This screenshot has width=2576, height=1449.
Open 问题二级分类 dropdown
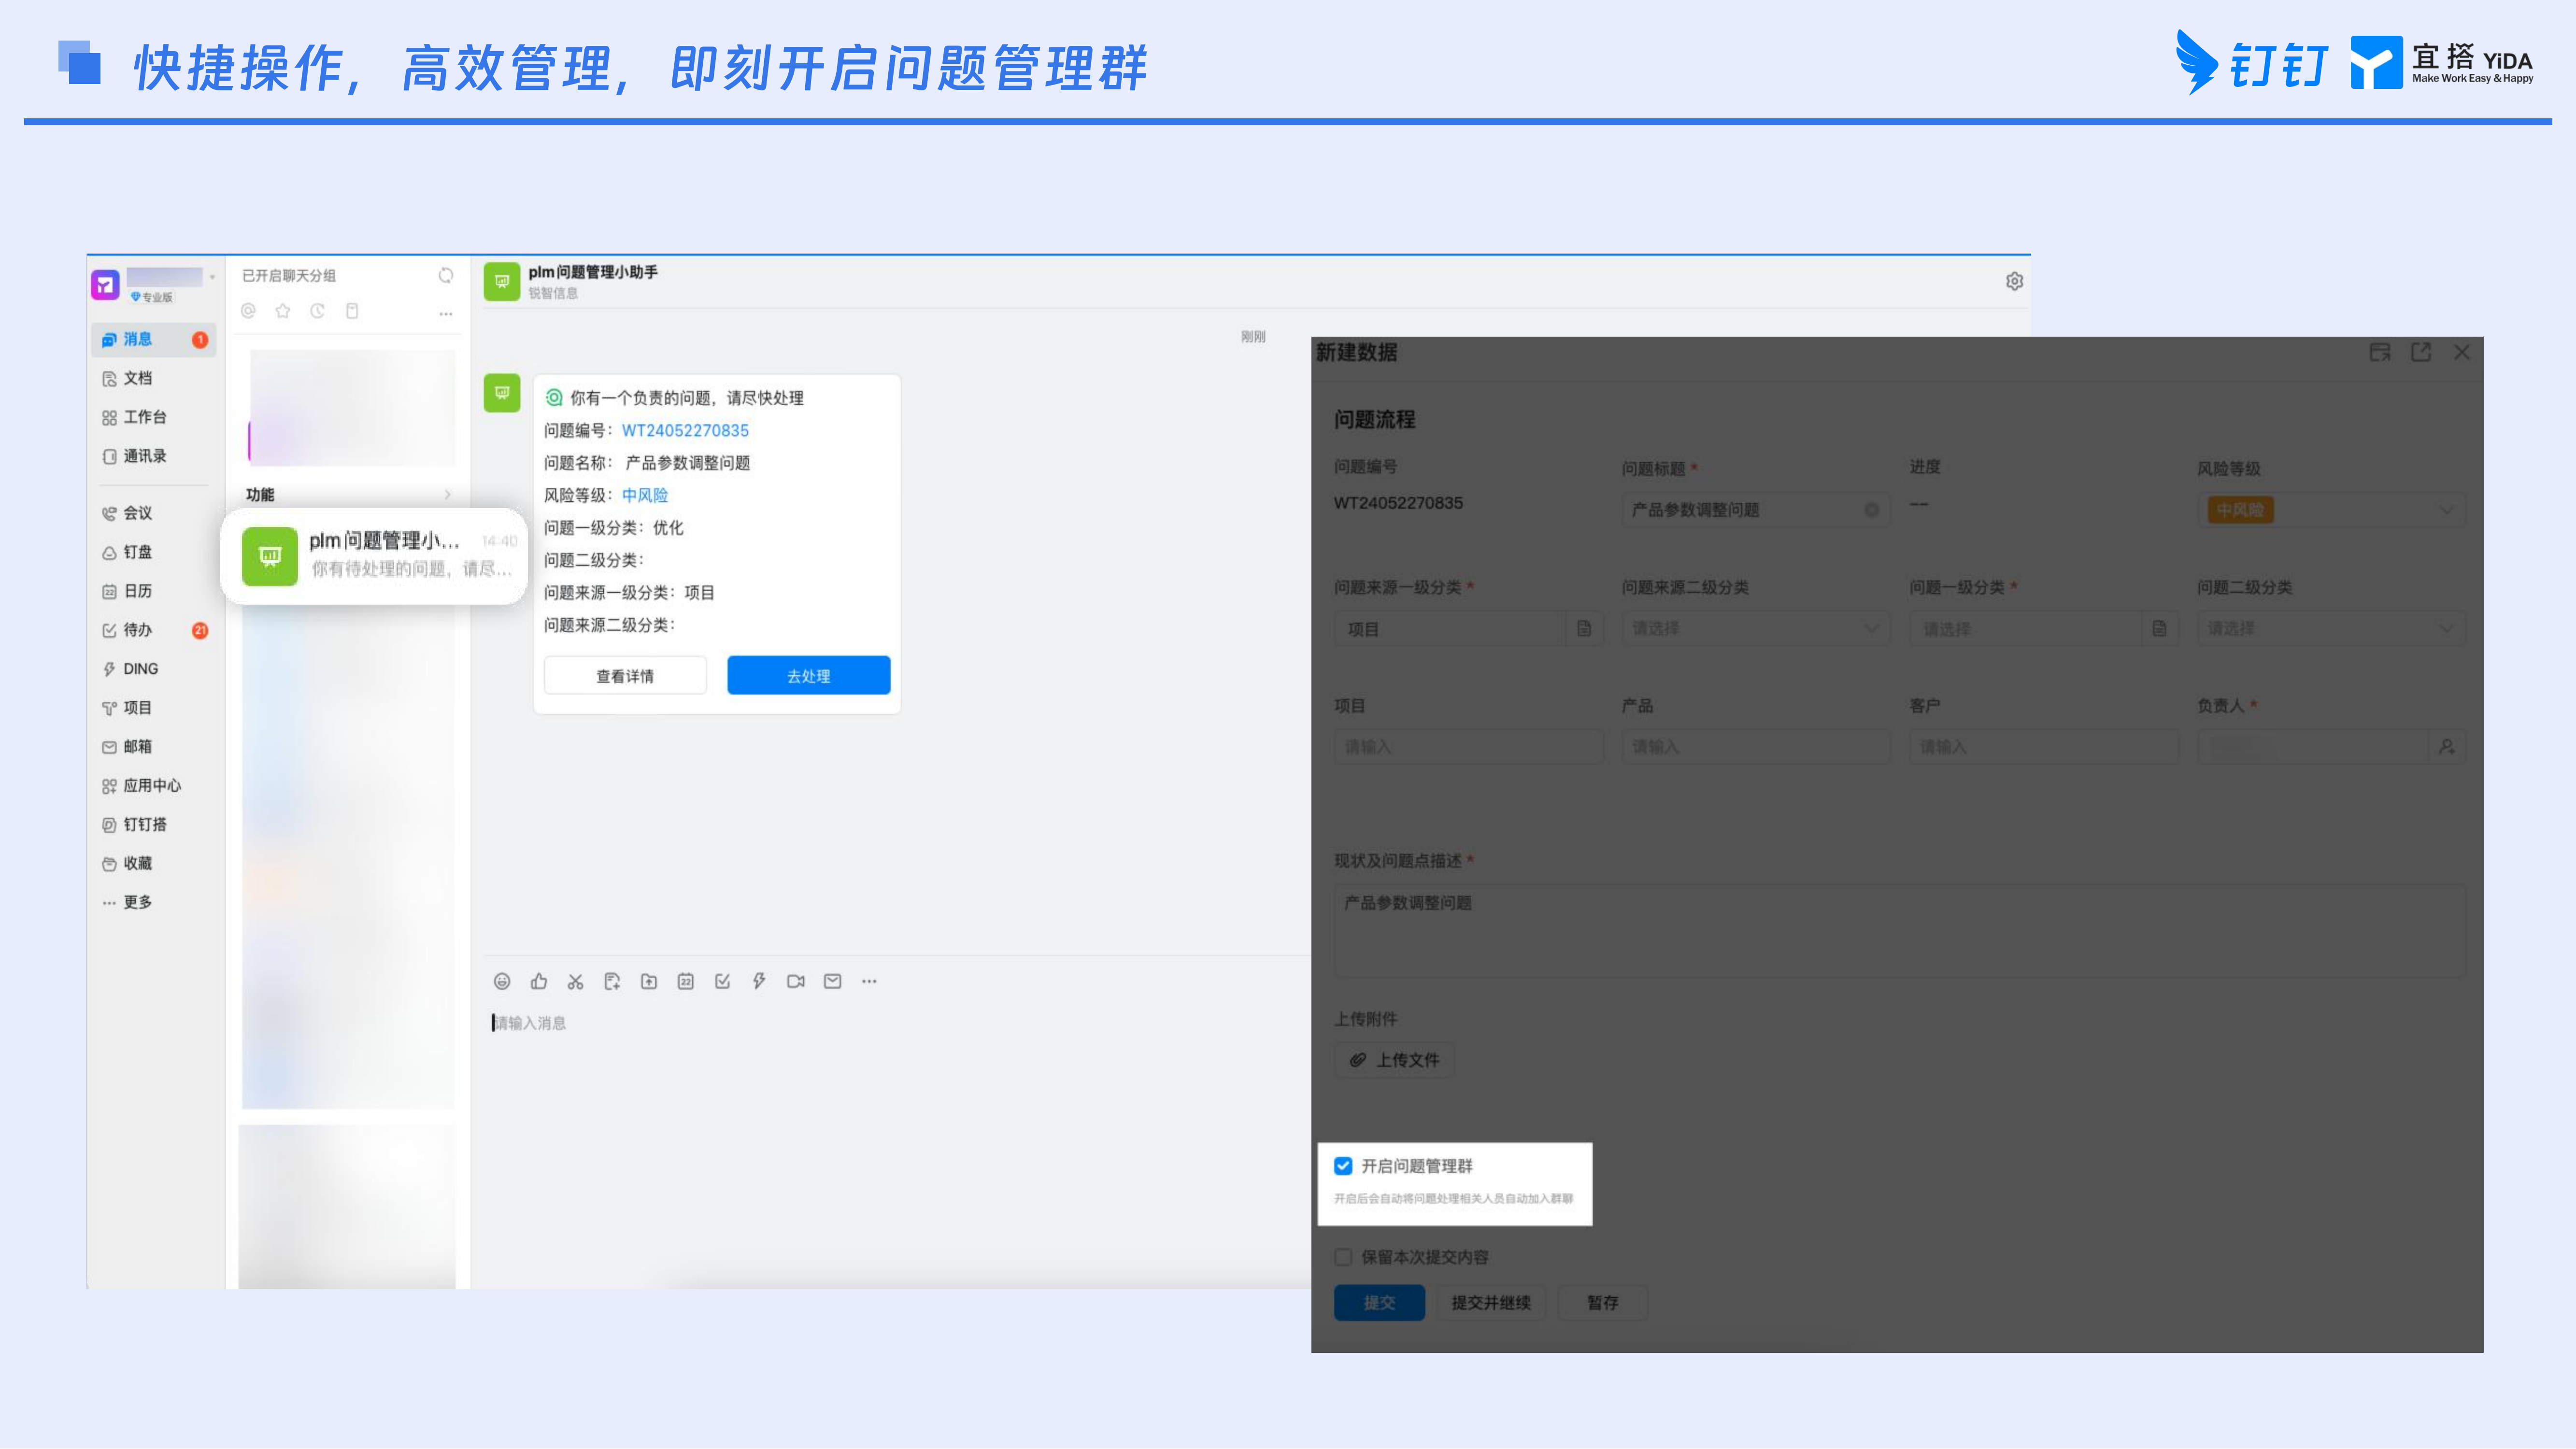click(2331, 629)
